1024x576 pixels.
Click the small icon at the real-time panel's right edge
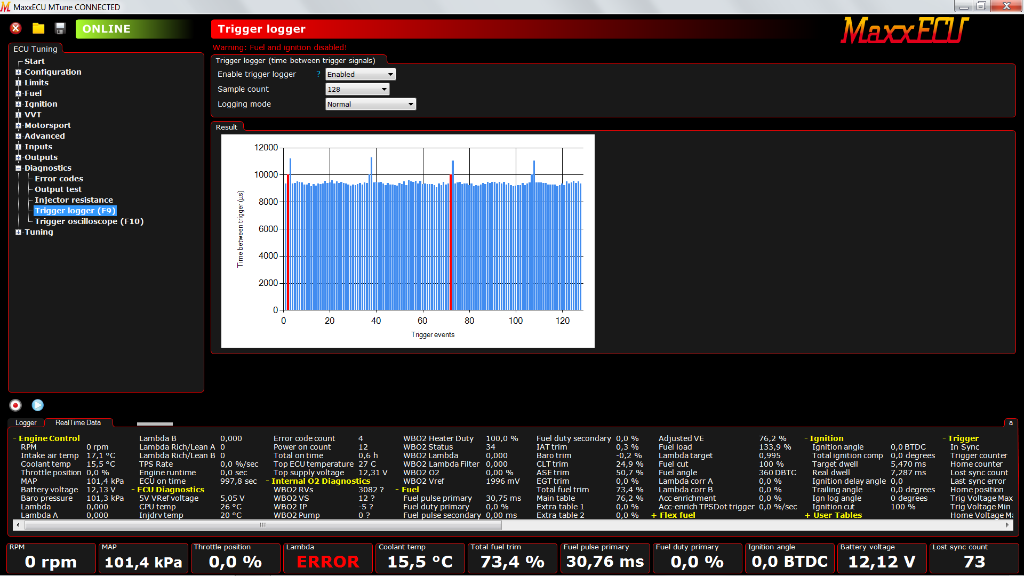pos(1011,423)
